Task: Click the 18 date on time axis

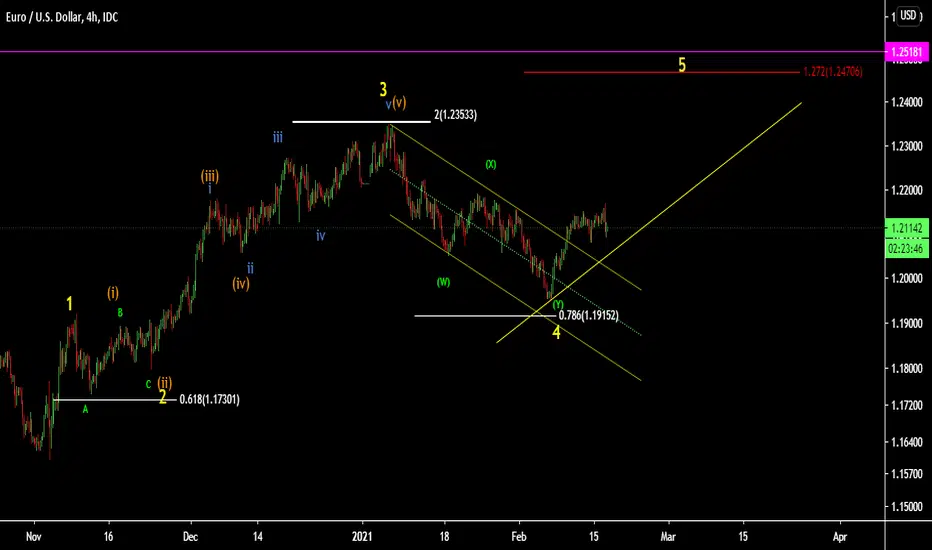Action: (x=444, y=536)
